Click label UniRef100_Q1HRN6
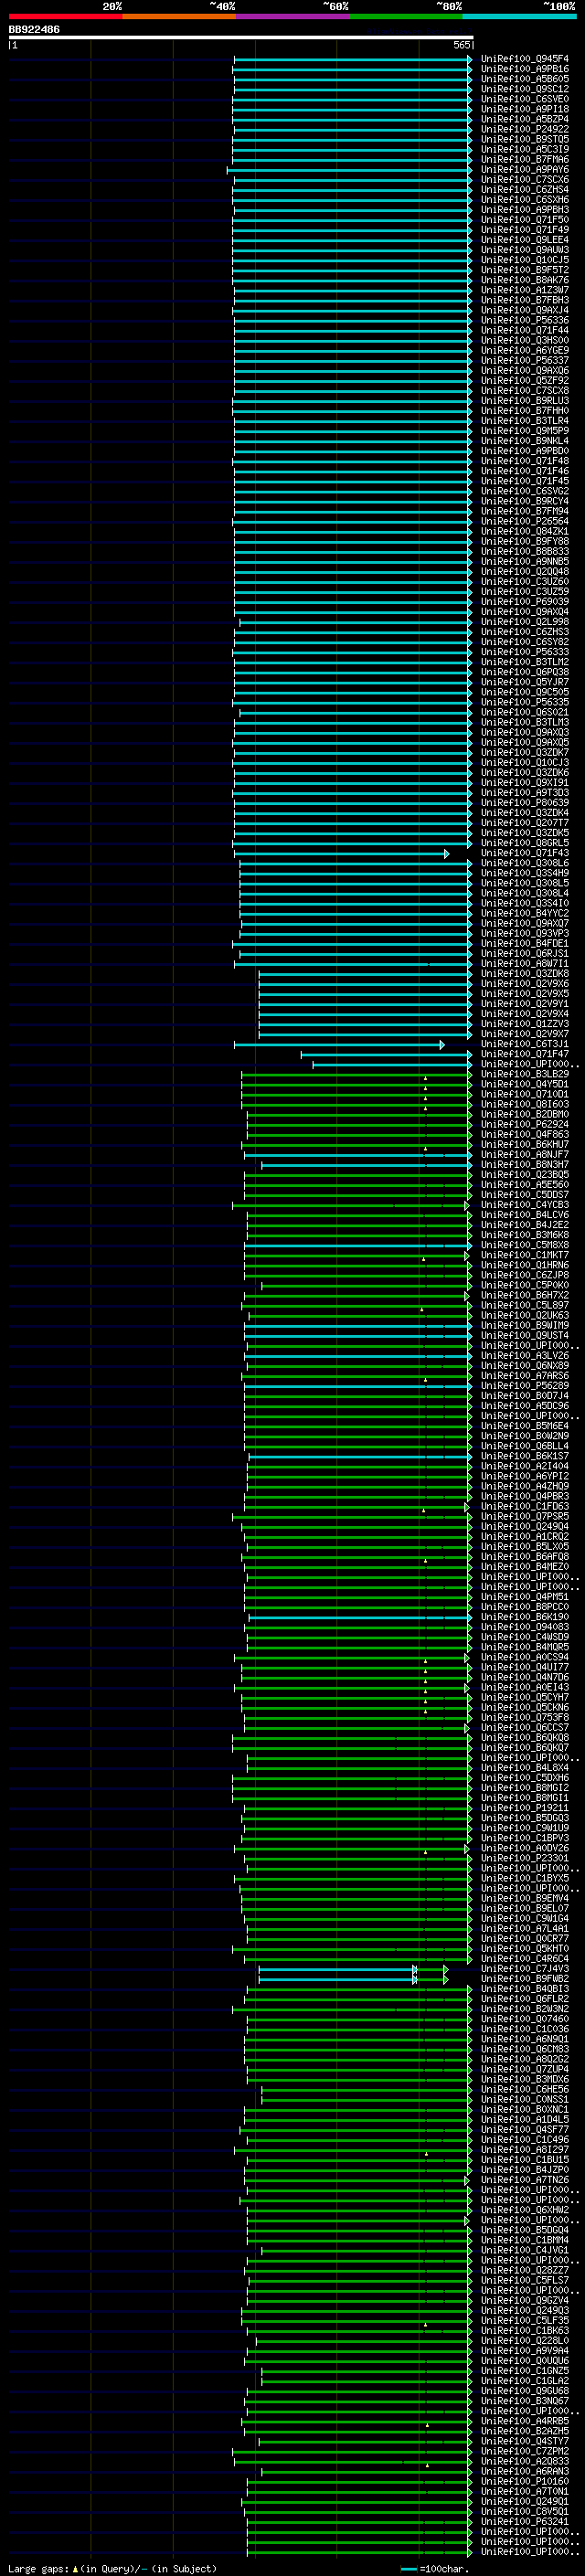The width and height of the screenshot is (585, 2576). (x=524, y=1265)
